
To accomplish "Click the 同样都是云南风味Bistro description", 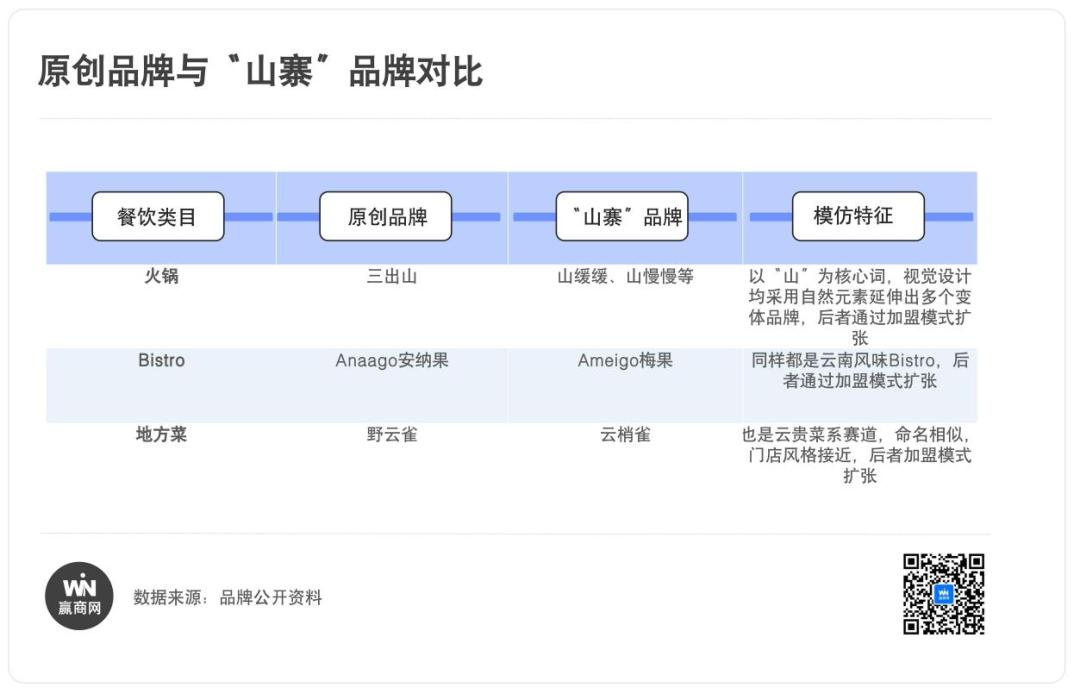I will point(860,371).
